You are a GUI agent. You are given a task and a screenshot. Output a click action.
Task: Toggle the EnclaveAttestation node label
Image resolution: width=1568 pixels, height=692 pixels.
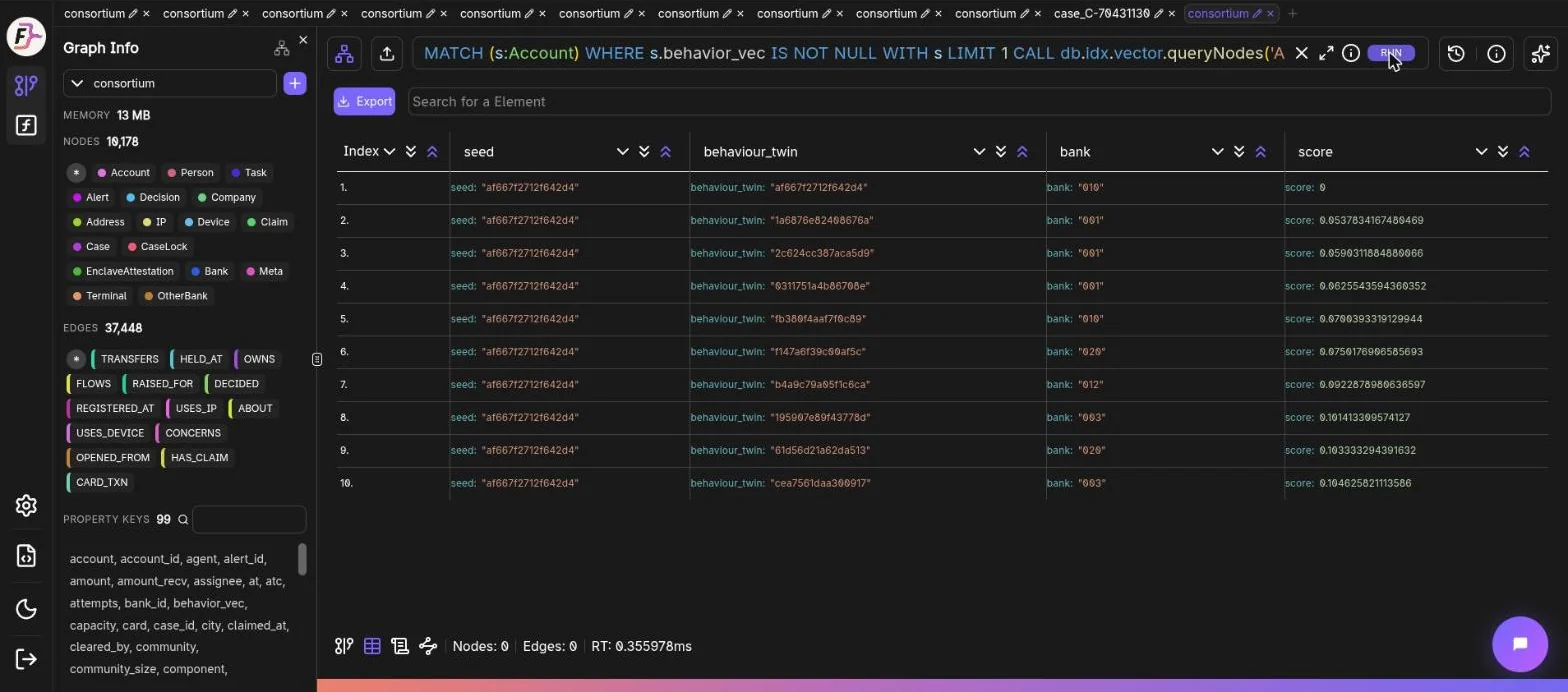click(x=123, y=272)
